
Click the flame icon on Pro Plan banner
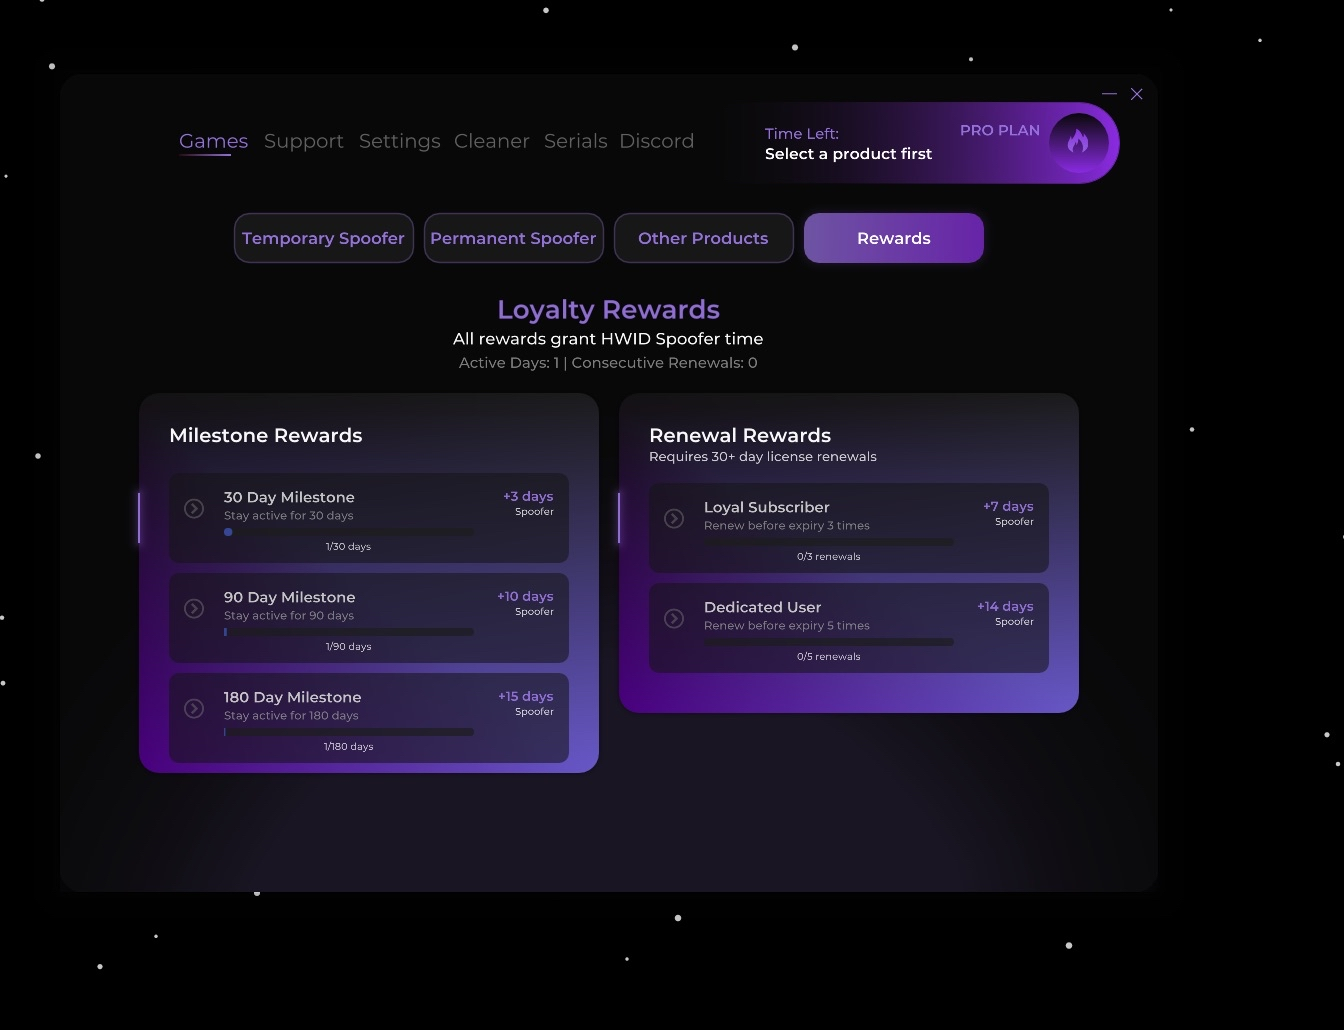click(x=1078, y=142)
